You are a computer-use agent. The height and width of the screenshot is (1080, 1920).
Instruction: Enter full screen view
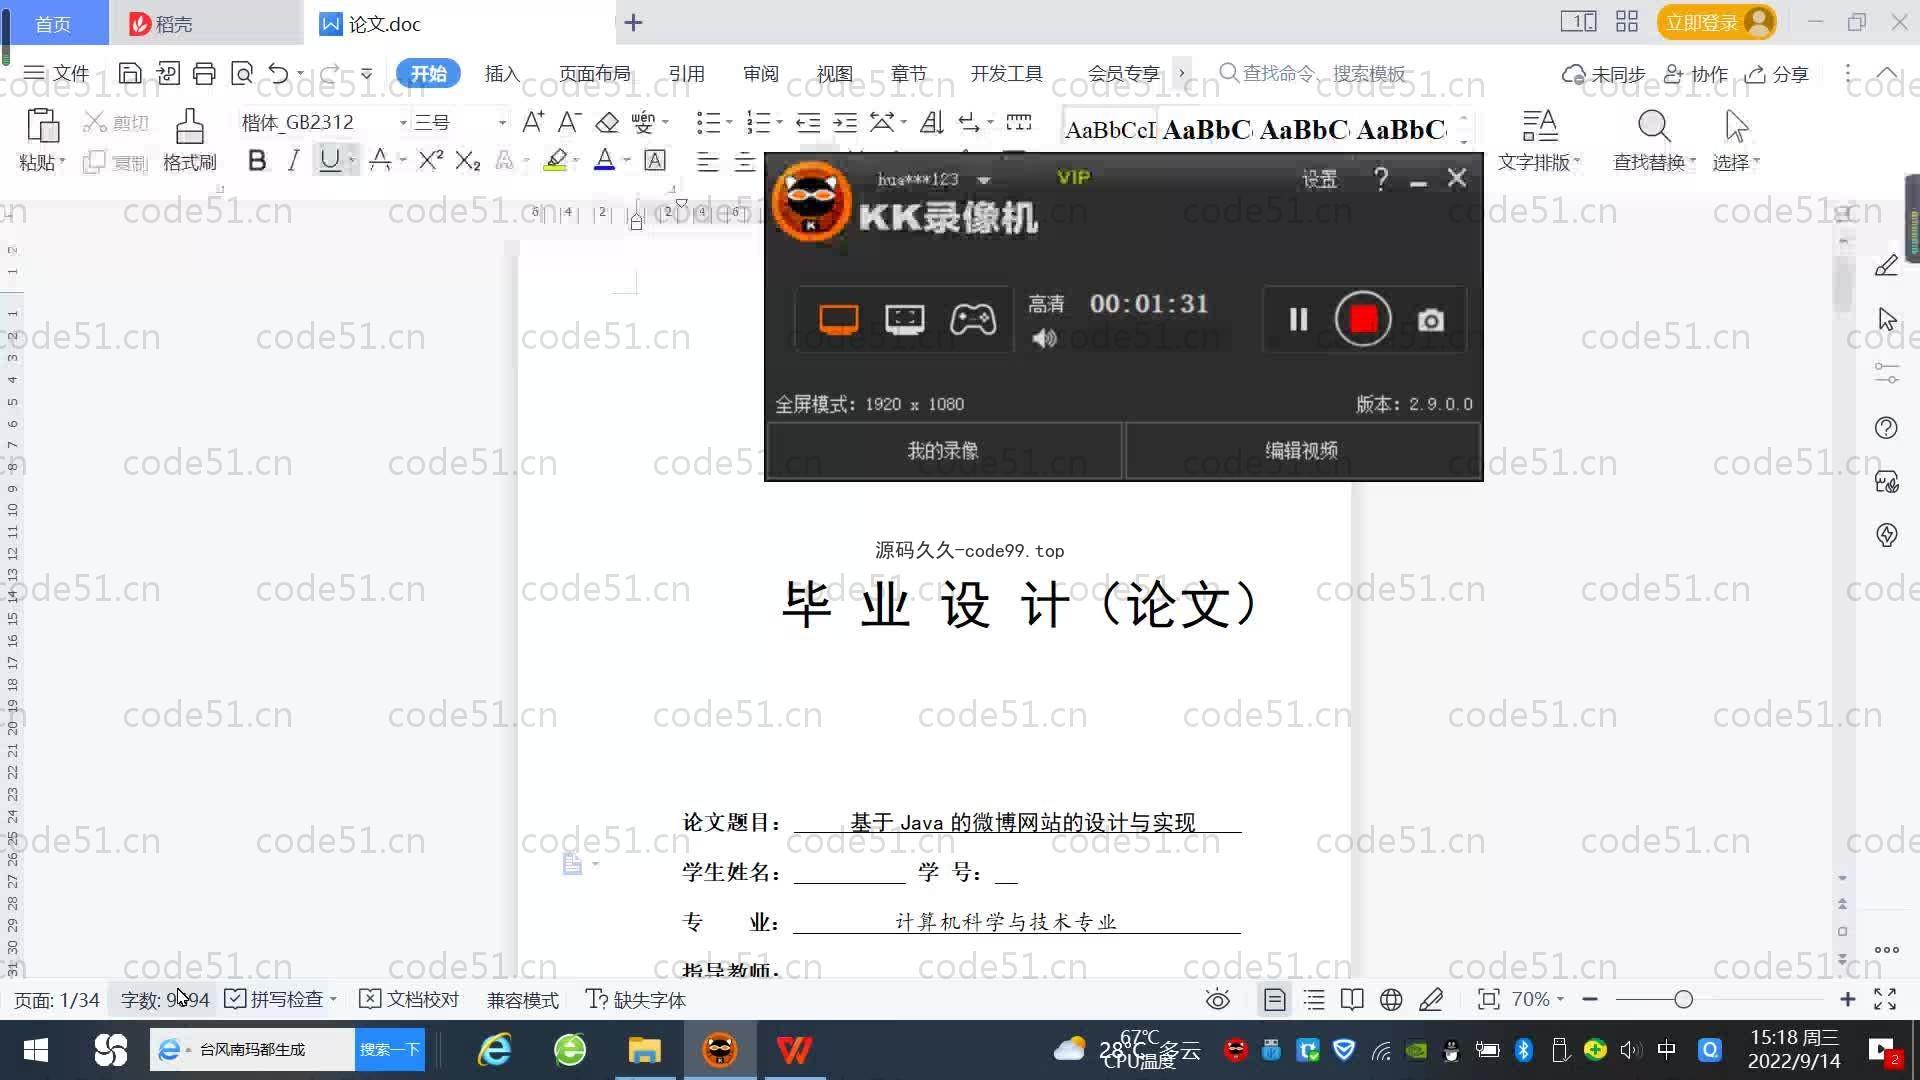click(1885, 999)
